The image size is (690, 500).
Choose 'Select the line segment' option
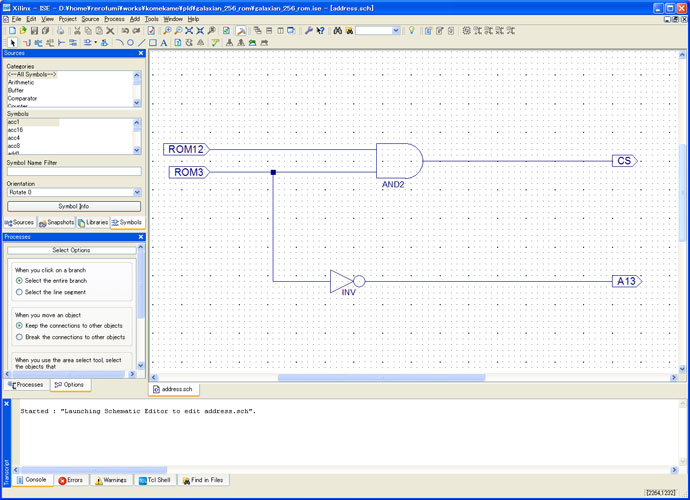point(51,292)
